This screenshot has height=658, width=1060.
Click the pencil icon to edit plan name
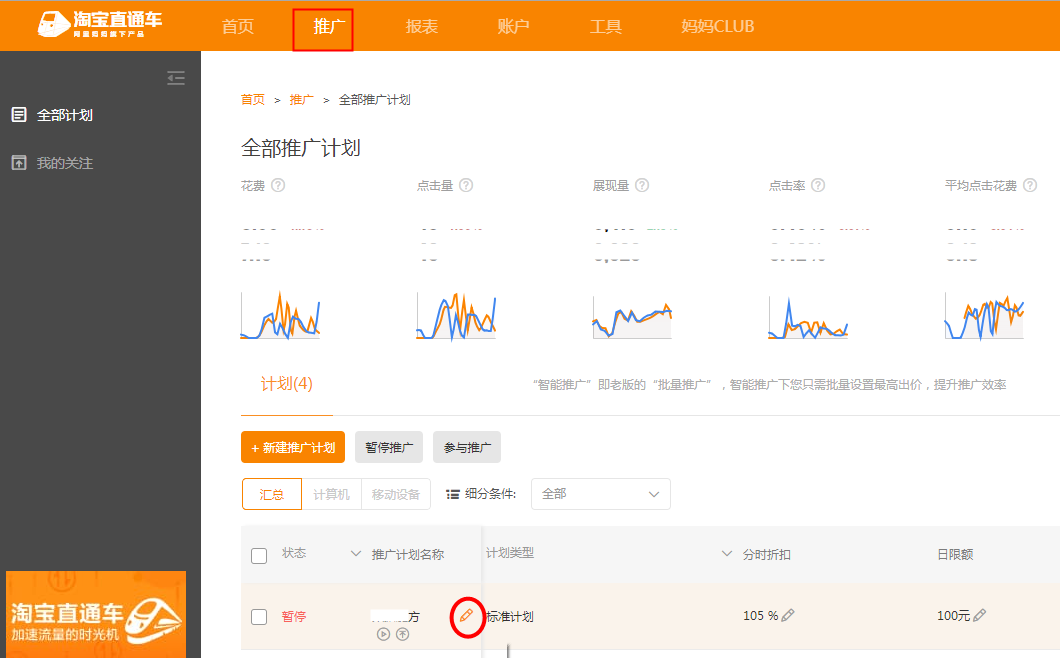tap(466, 615)
